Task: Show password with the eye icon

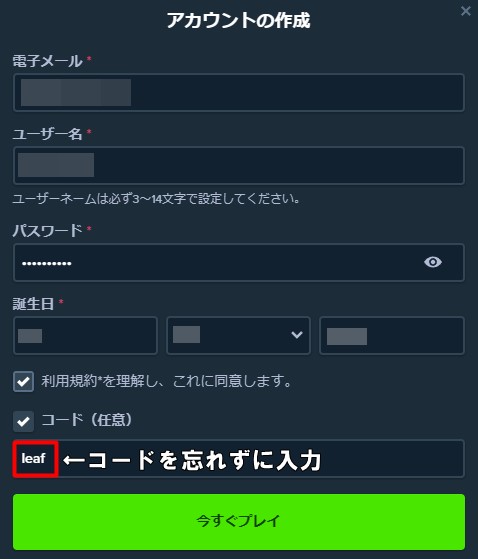Action: pyautogui.click(x=433, y=262)
